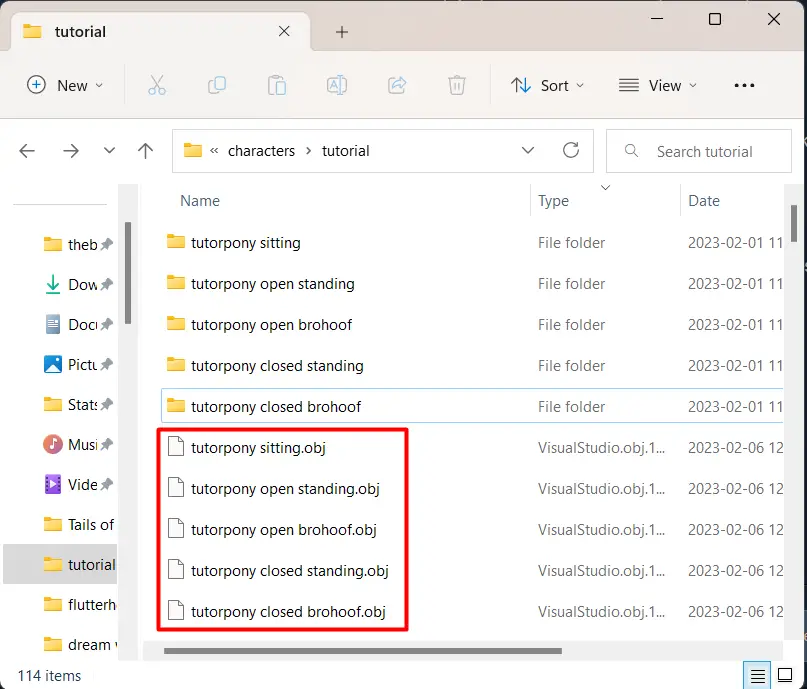Click the Rename icon in toolbar
The height and width of the screenshot is (689, 807).
[x=337, y=85]
